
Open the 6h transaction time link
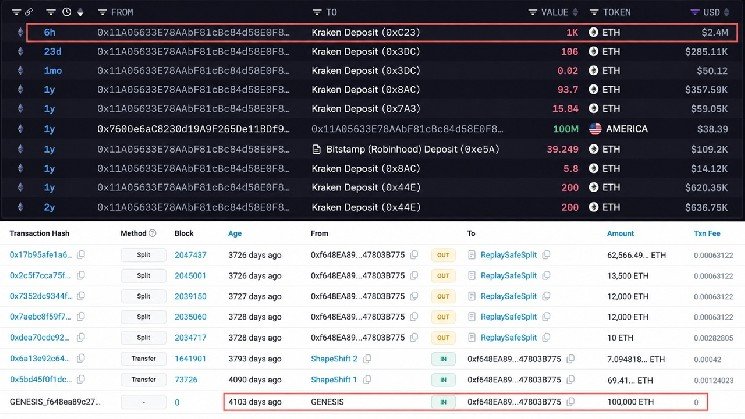click(49, 32)
